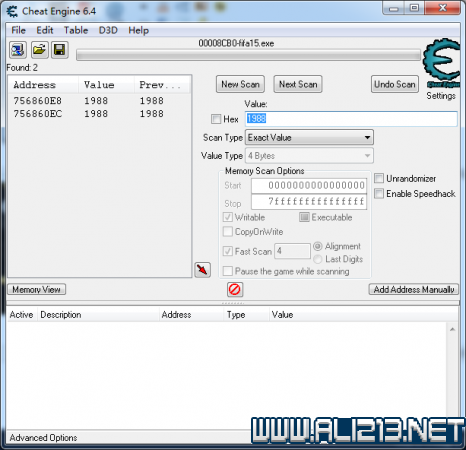
Task: Open the Edit menu
Action: [45, 30]
